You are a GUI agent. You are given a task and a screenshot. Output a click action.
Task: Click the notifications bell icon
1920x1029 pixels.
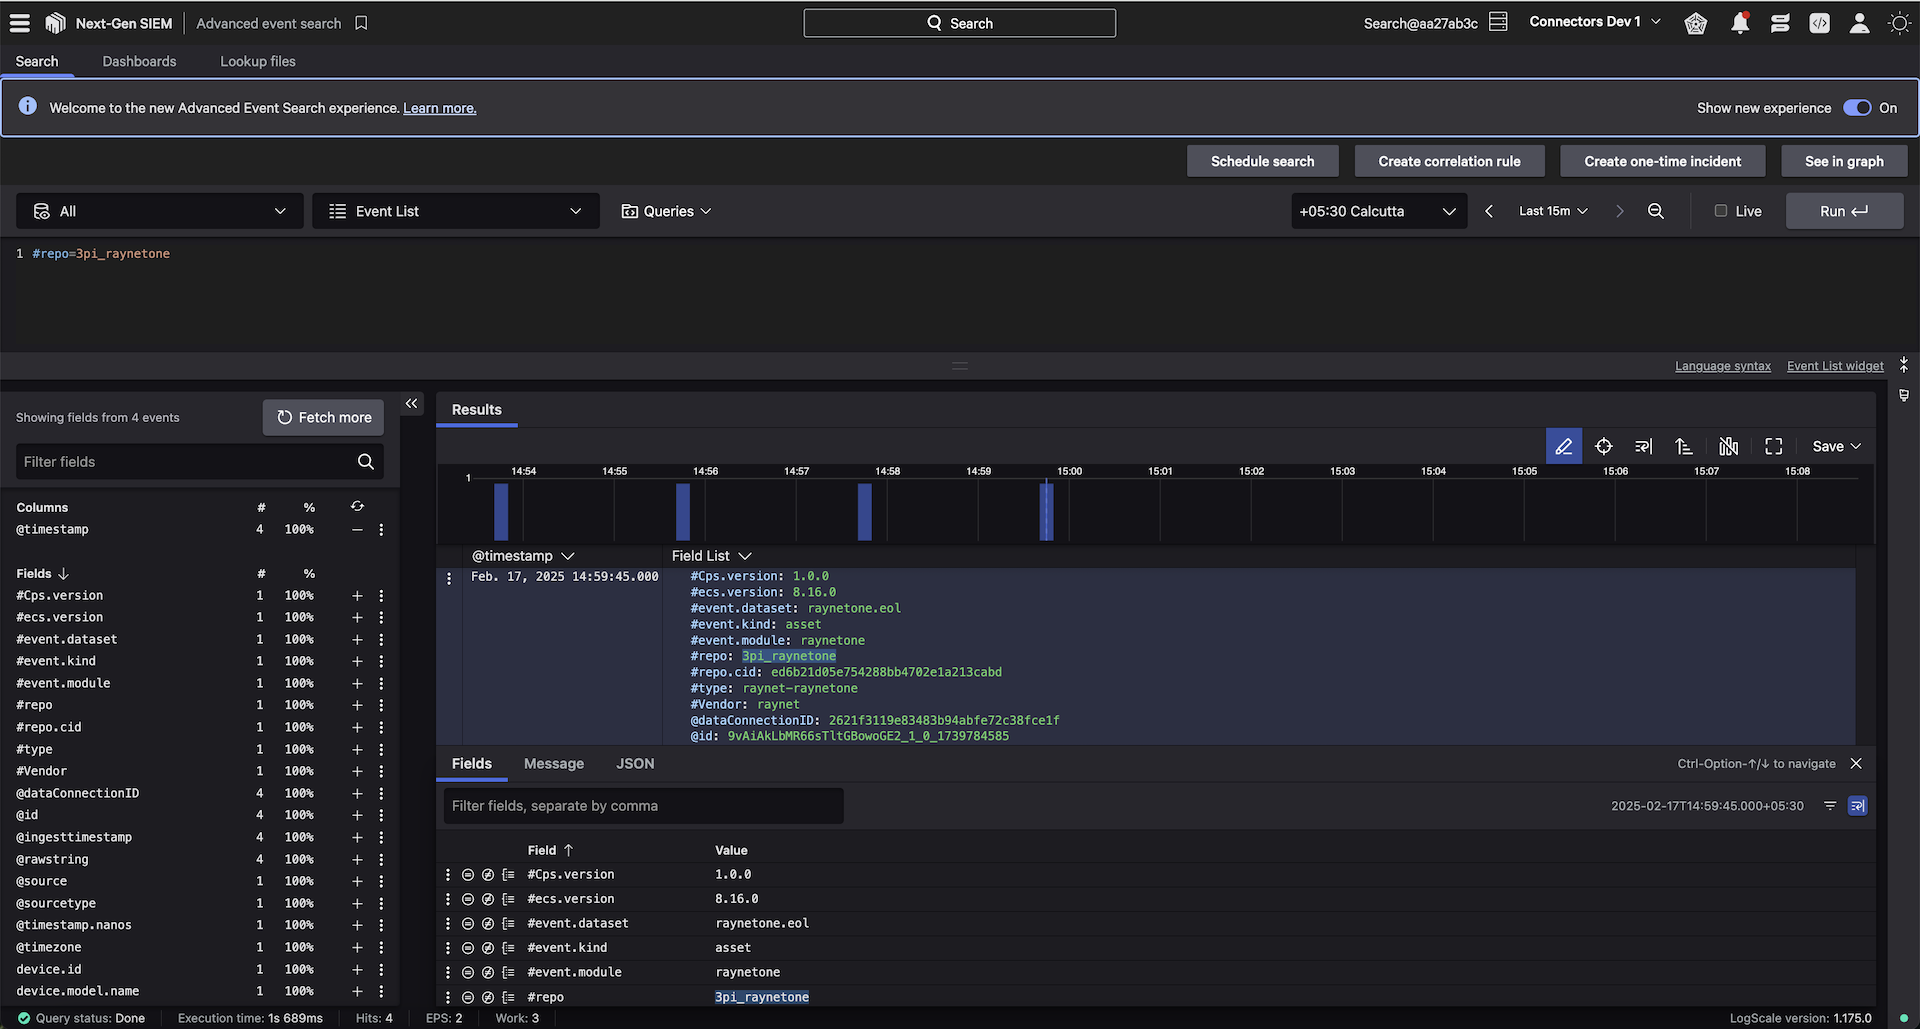pos(1740,23)
